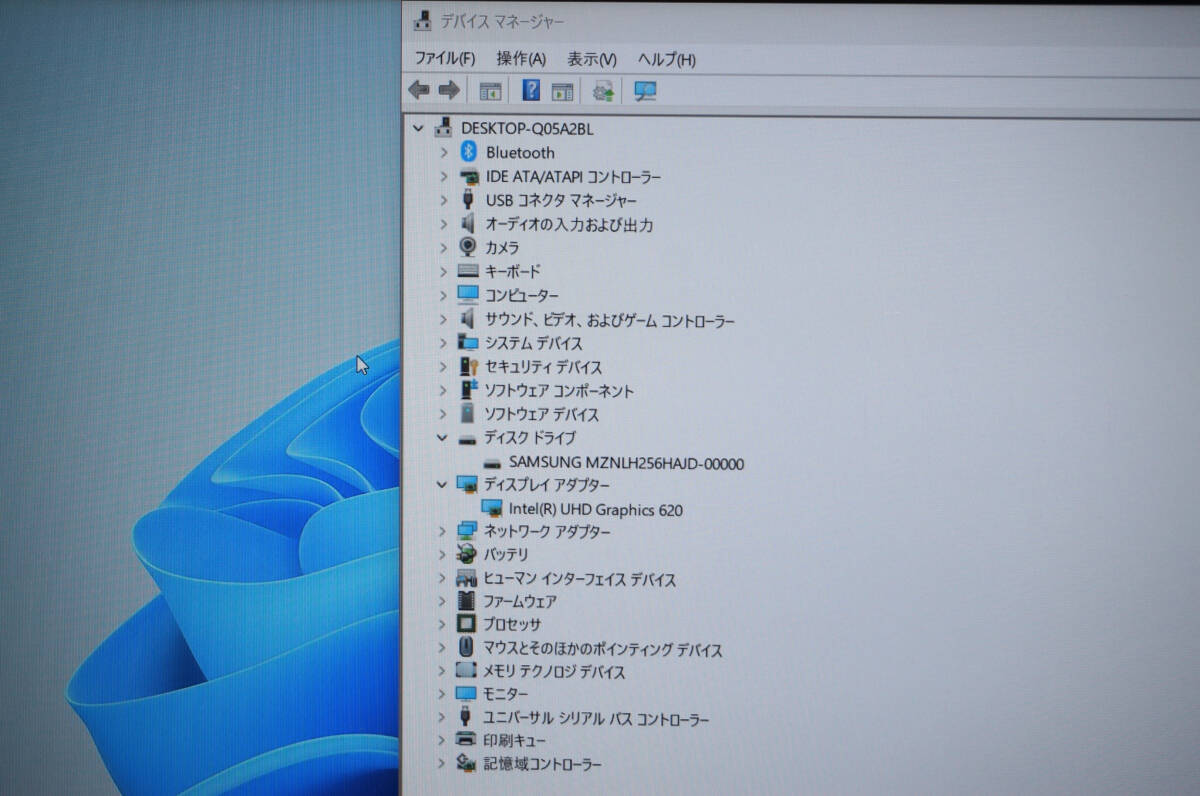This screenshot has width=1200, height=796.
Task: Open the 操作(A) menu
Action: coord(521,59)
